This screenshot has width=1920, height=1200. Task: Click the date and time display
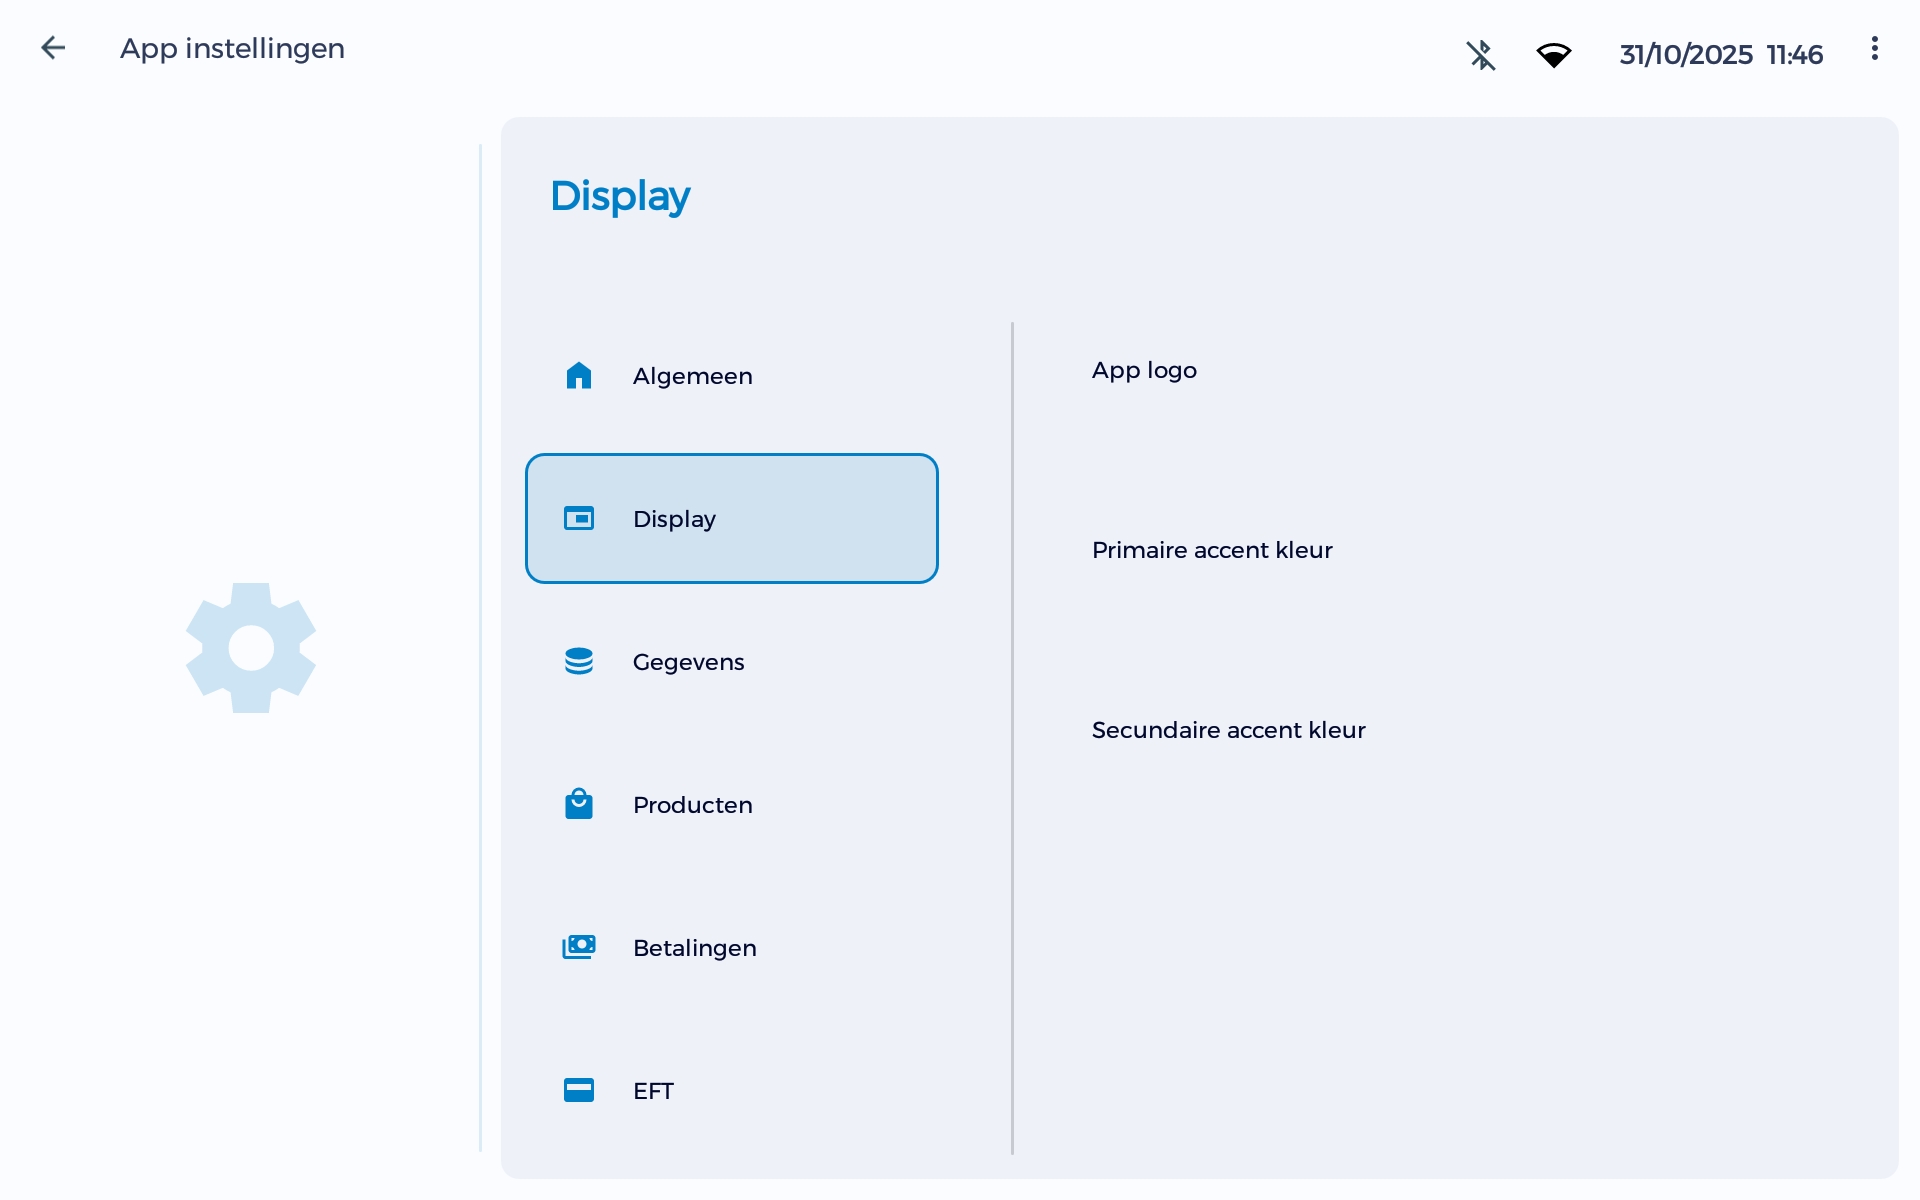click(x=1720, y=55)
